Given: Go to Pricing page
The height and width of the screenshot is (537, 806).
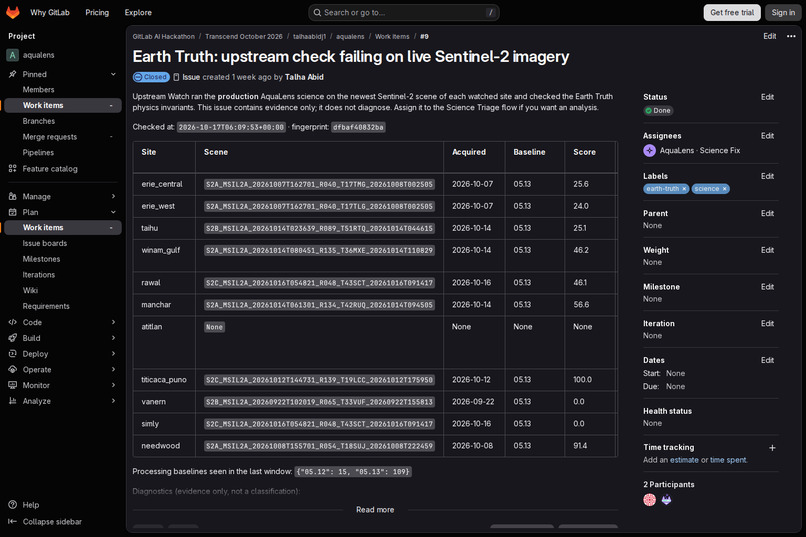Looking at the screenshot, I should pos(97,12).
